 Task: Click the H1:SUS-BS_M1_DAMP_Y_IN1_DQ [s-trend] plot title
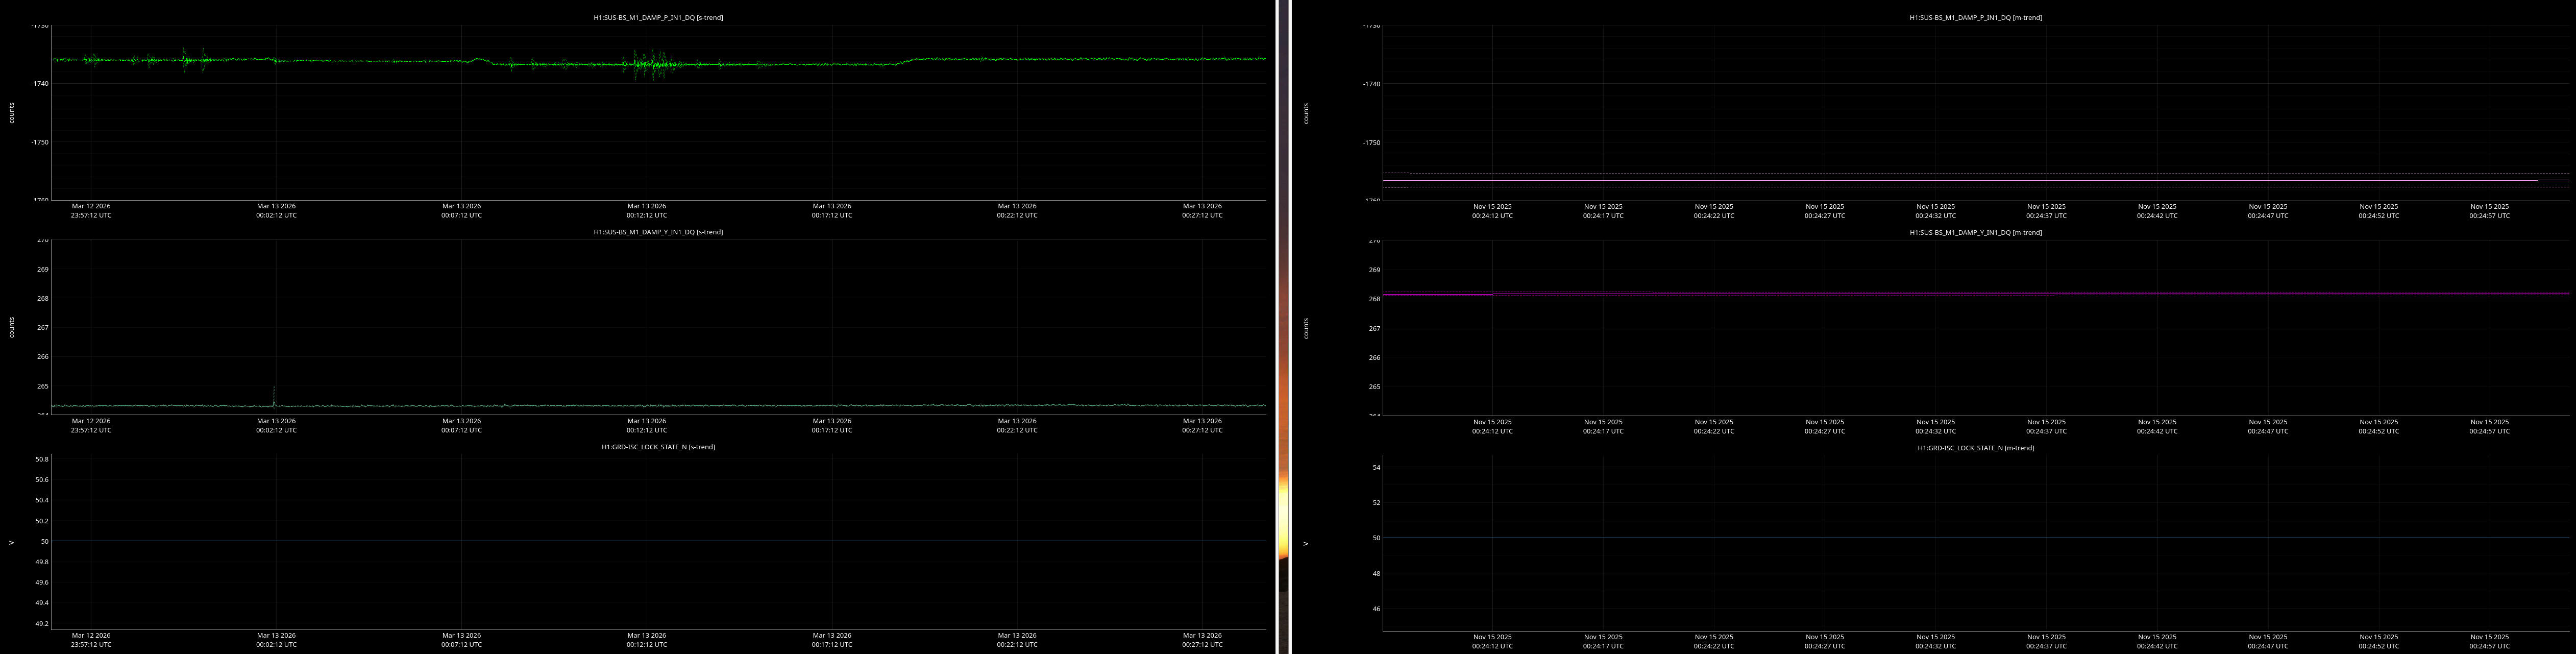click(658, 232)
